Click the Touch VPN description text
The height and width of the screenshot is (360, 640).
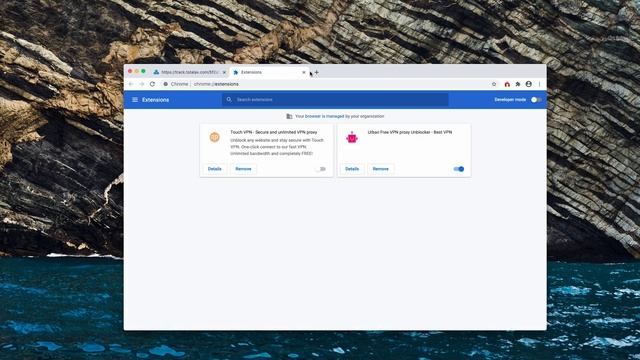(277, 147)
